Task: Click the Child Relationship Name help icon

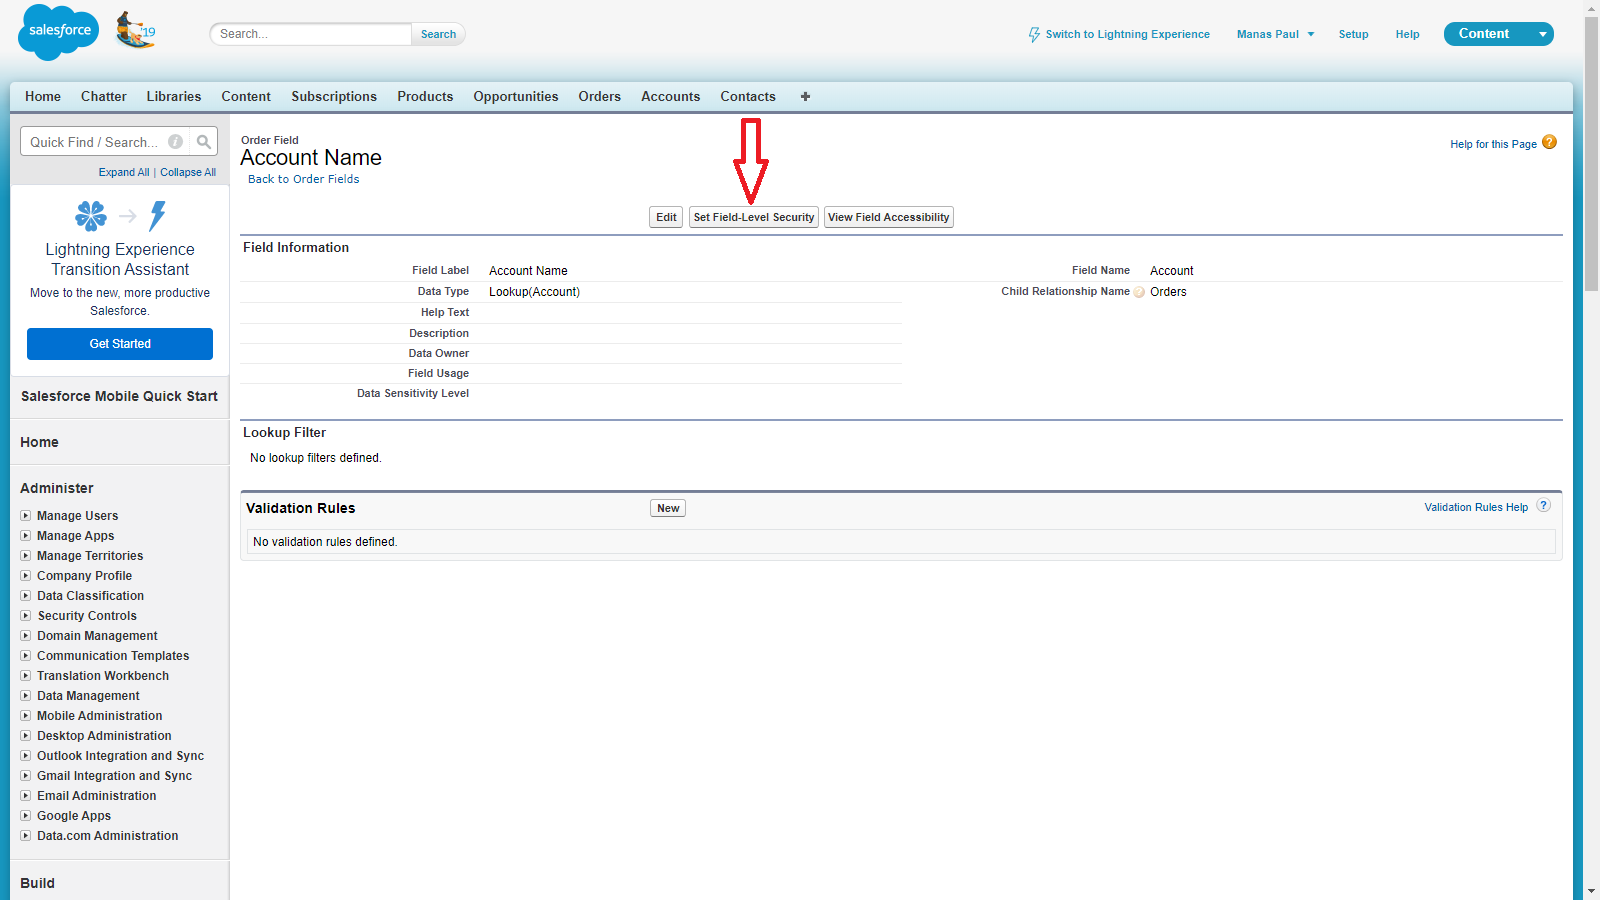Action: tap(1139, 292)
